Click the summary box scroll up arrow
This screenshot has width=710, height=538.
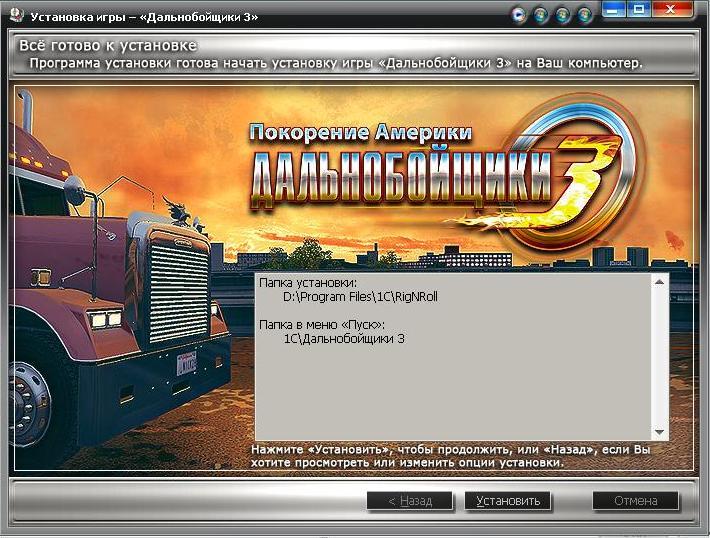pyautogui.click(x=659, y=282)
